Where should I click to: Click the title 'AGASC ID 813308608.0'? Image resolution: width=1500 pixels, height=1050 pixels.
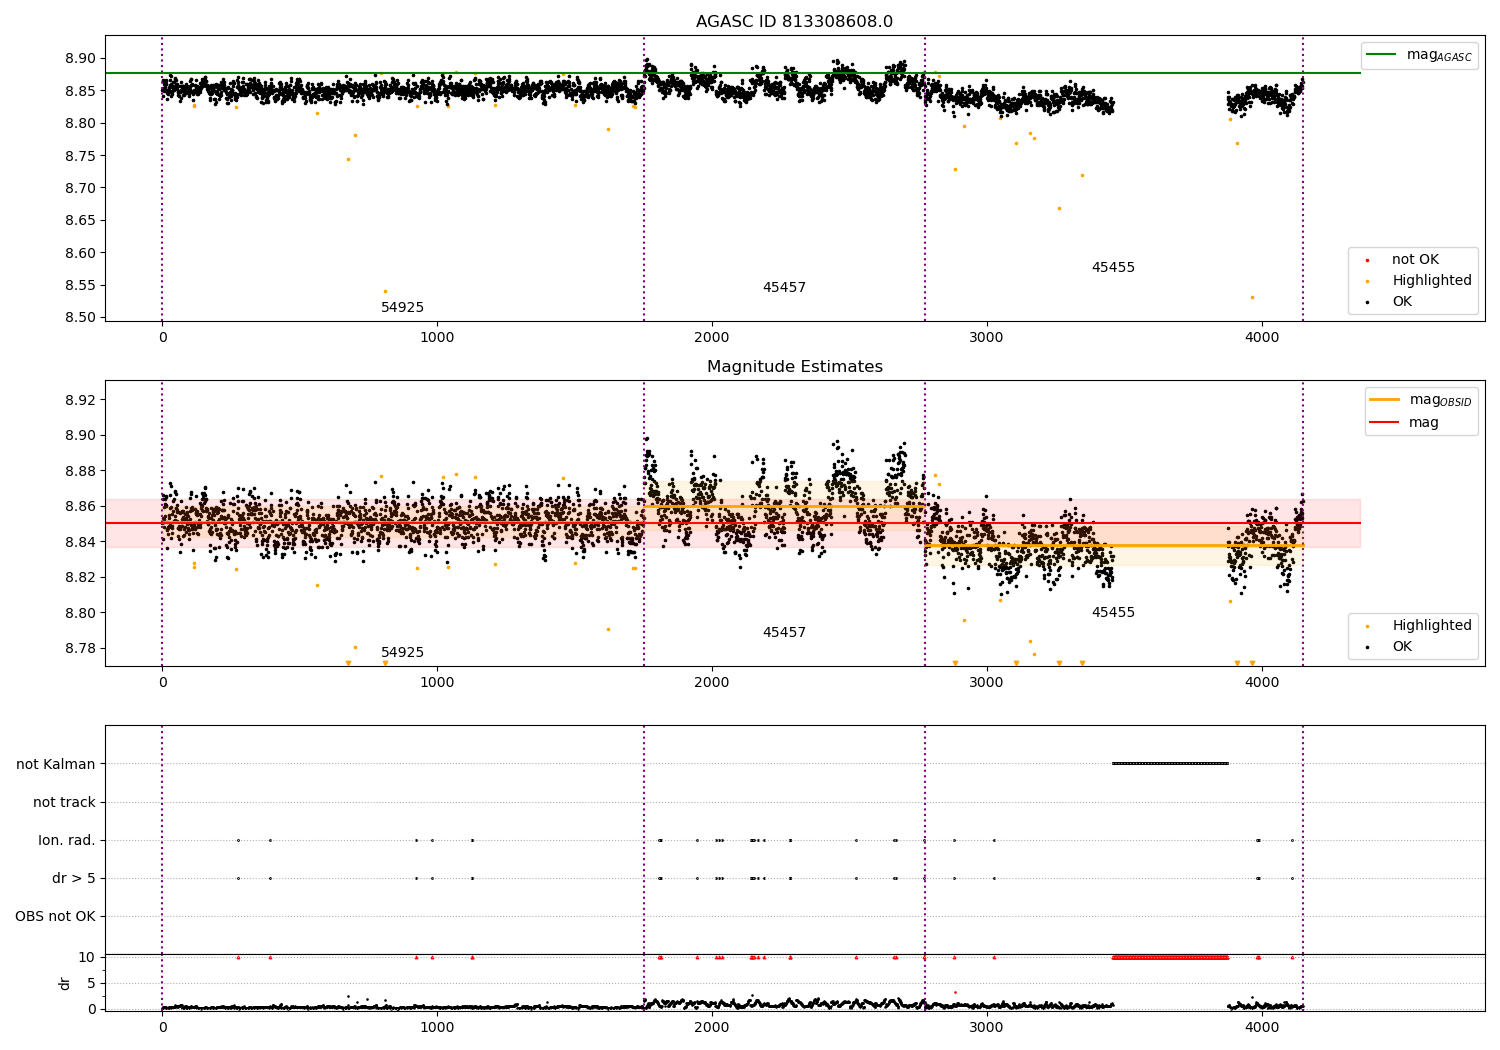pos(795,22)
